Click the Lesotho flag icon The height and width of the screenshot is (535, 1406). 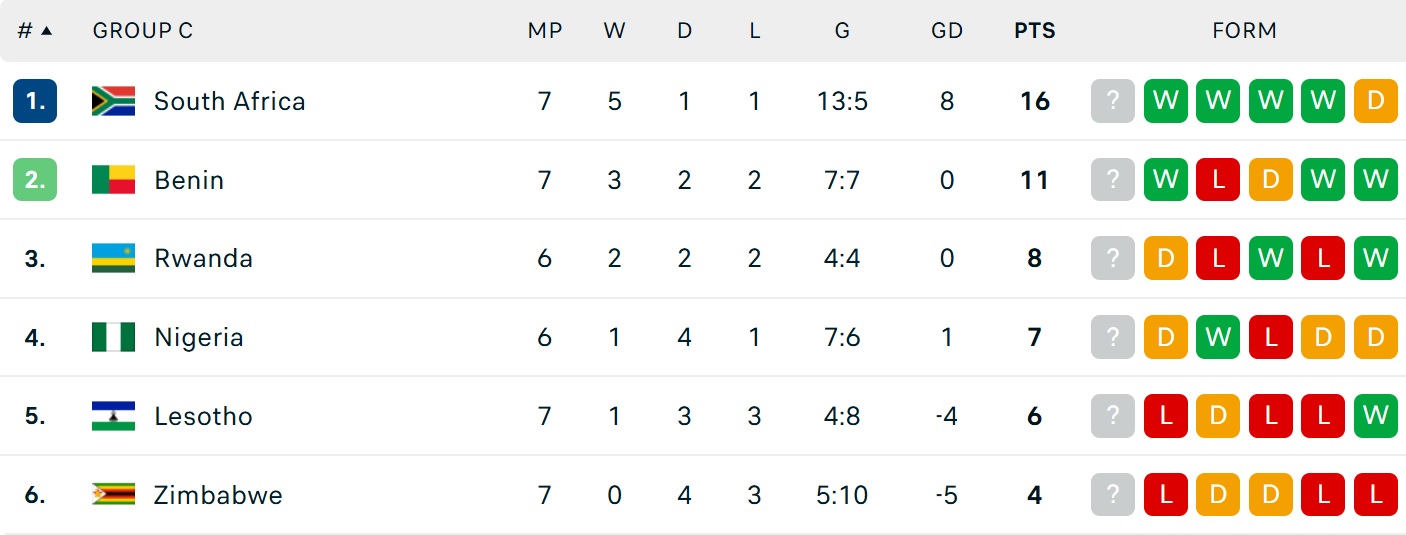click(113, 416)
